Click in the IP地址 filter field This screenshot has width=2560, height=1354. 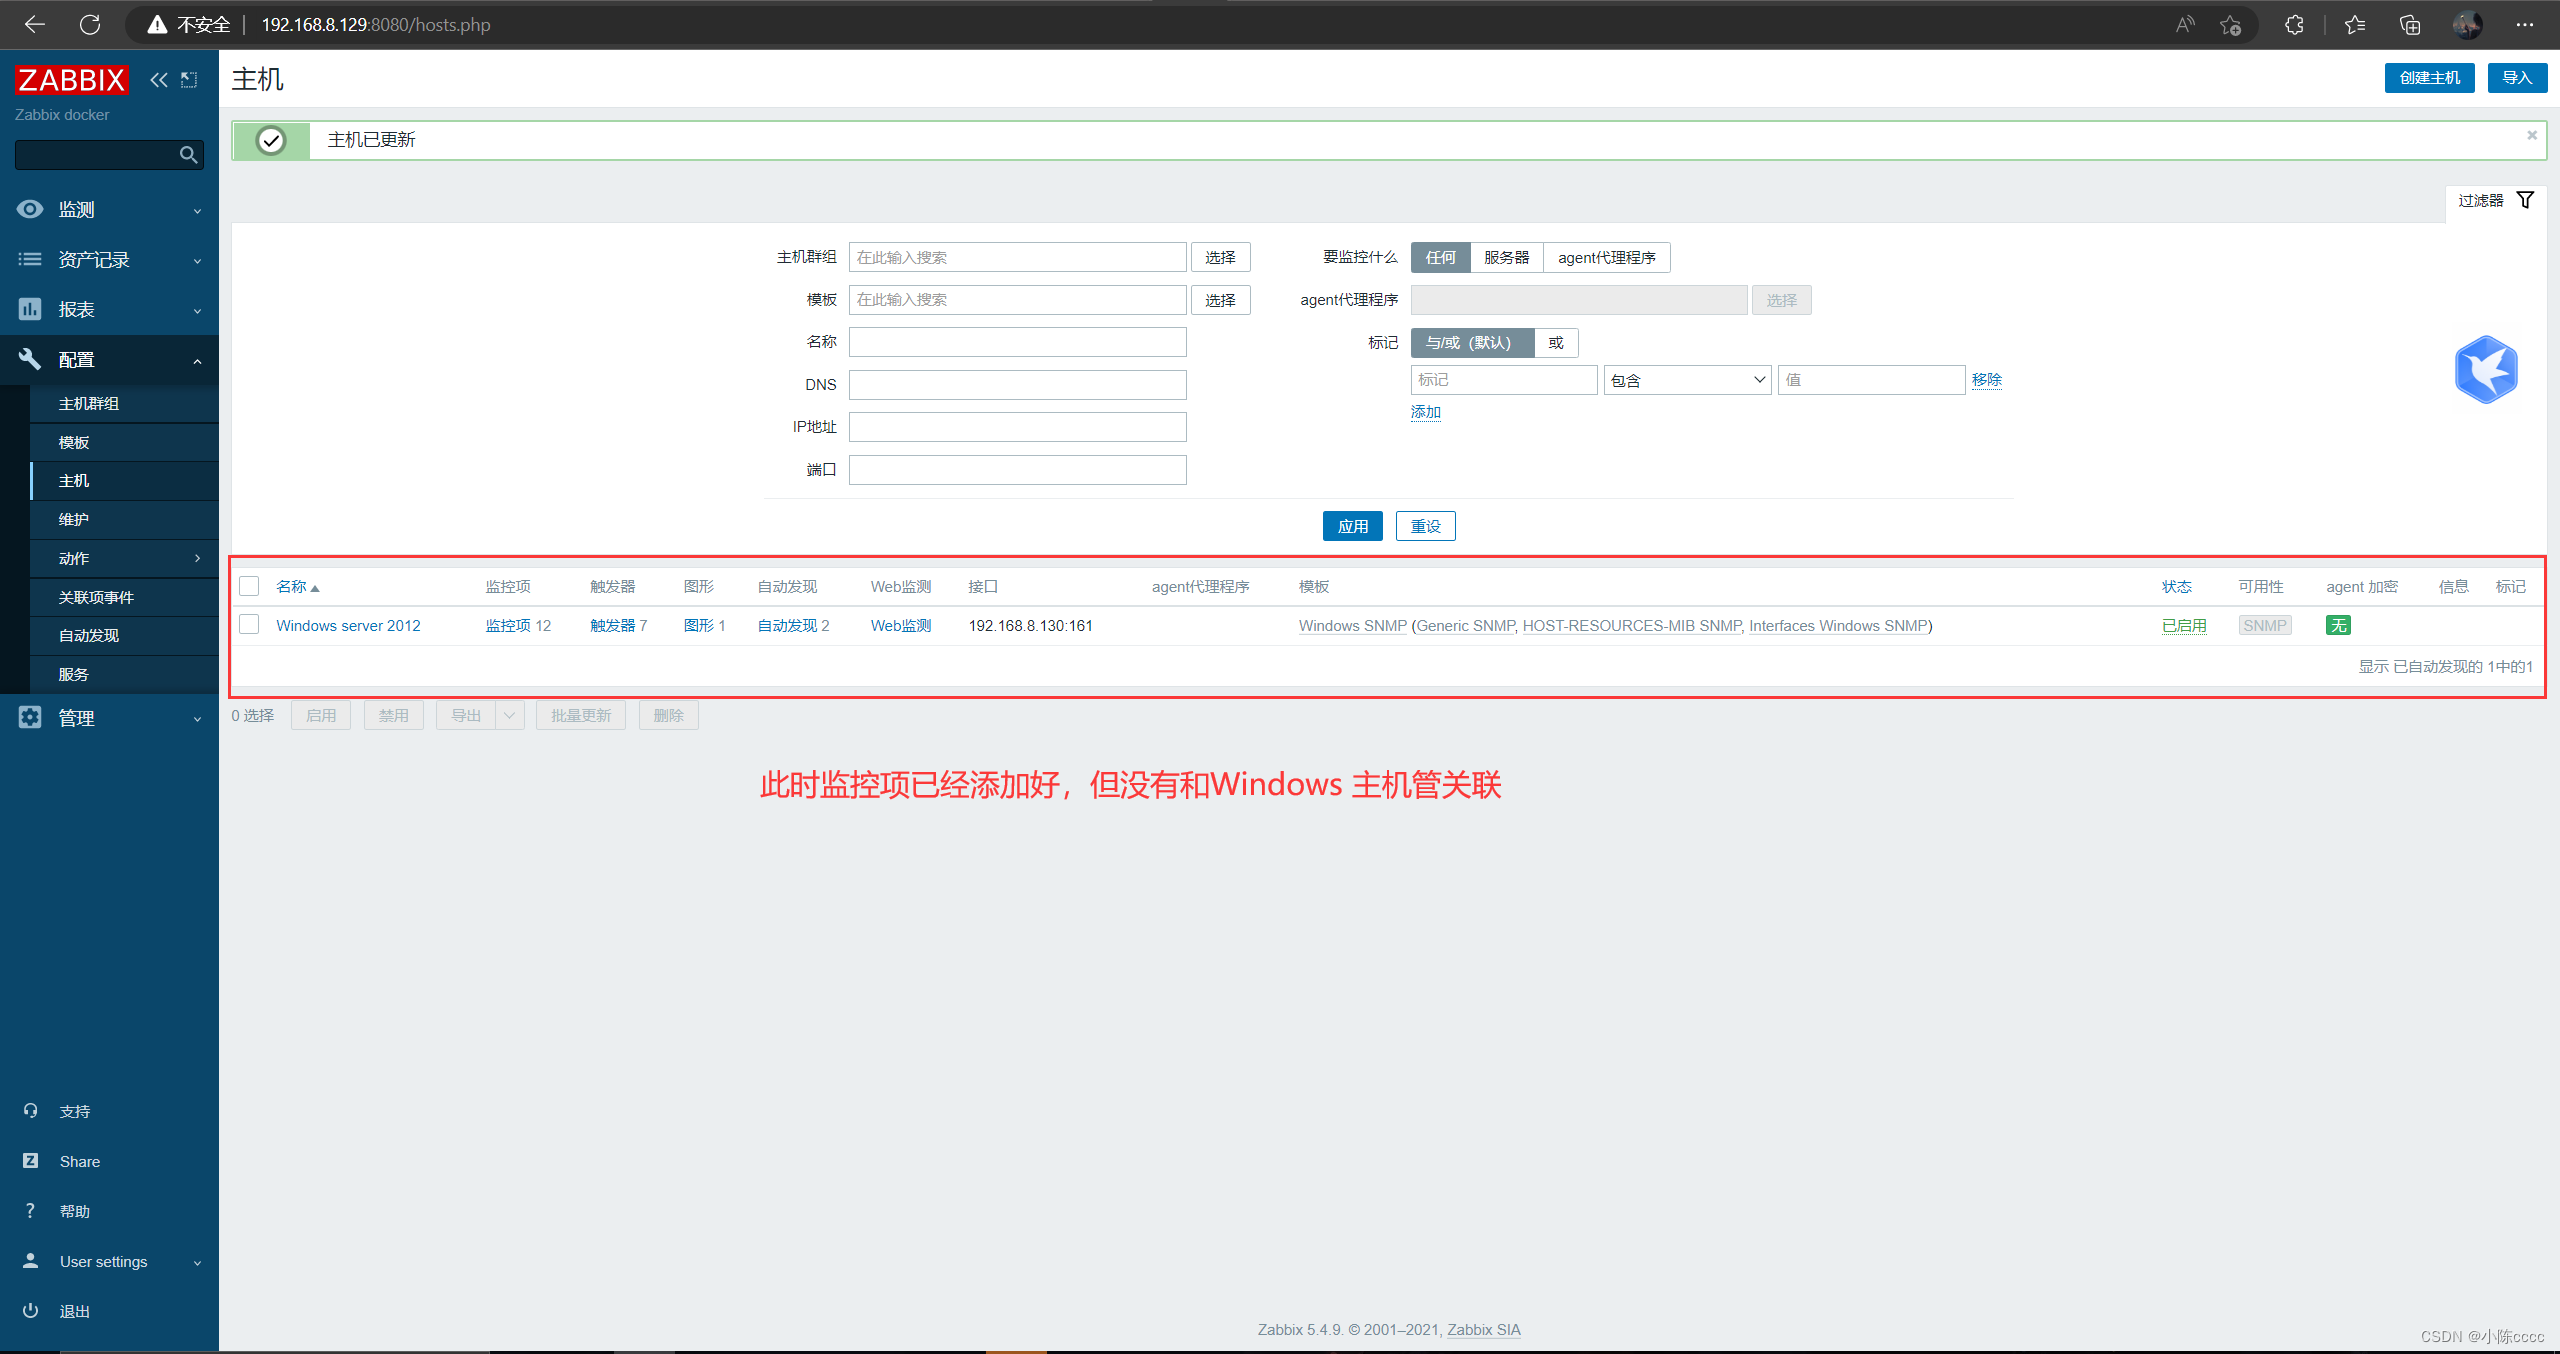click(1017, 427)
